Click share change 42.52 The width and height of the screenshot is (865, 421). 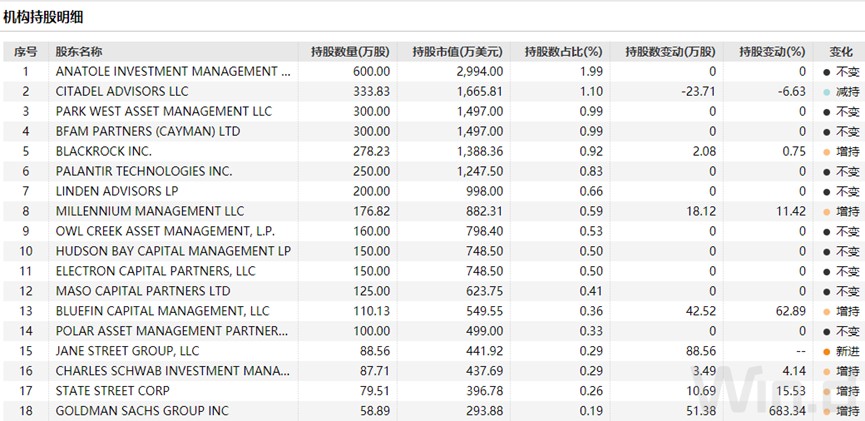coord(701,311)
